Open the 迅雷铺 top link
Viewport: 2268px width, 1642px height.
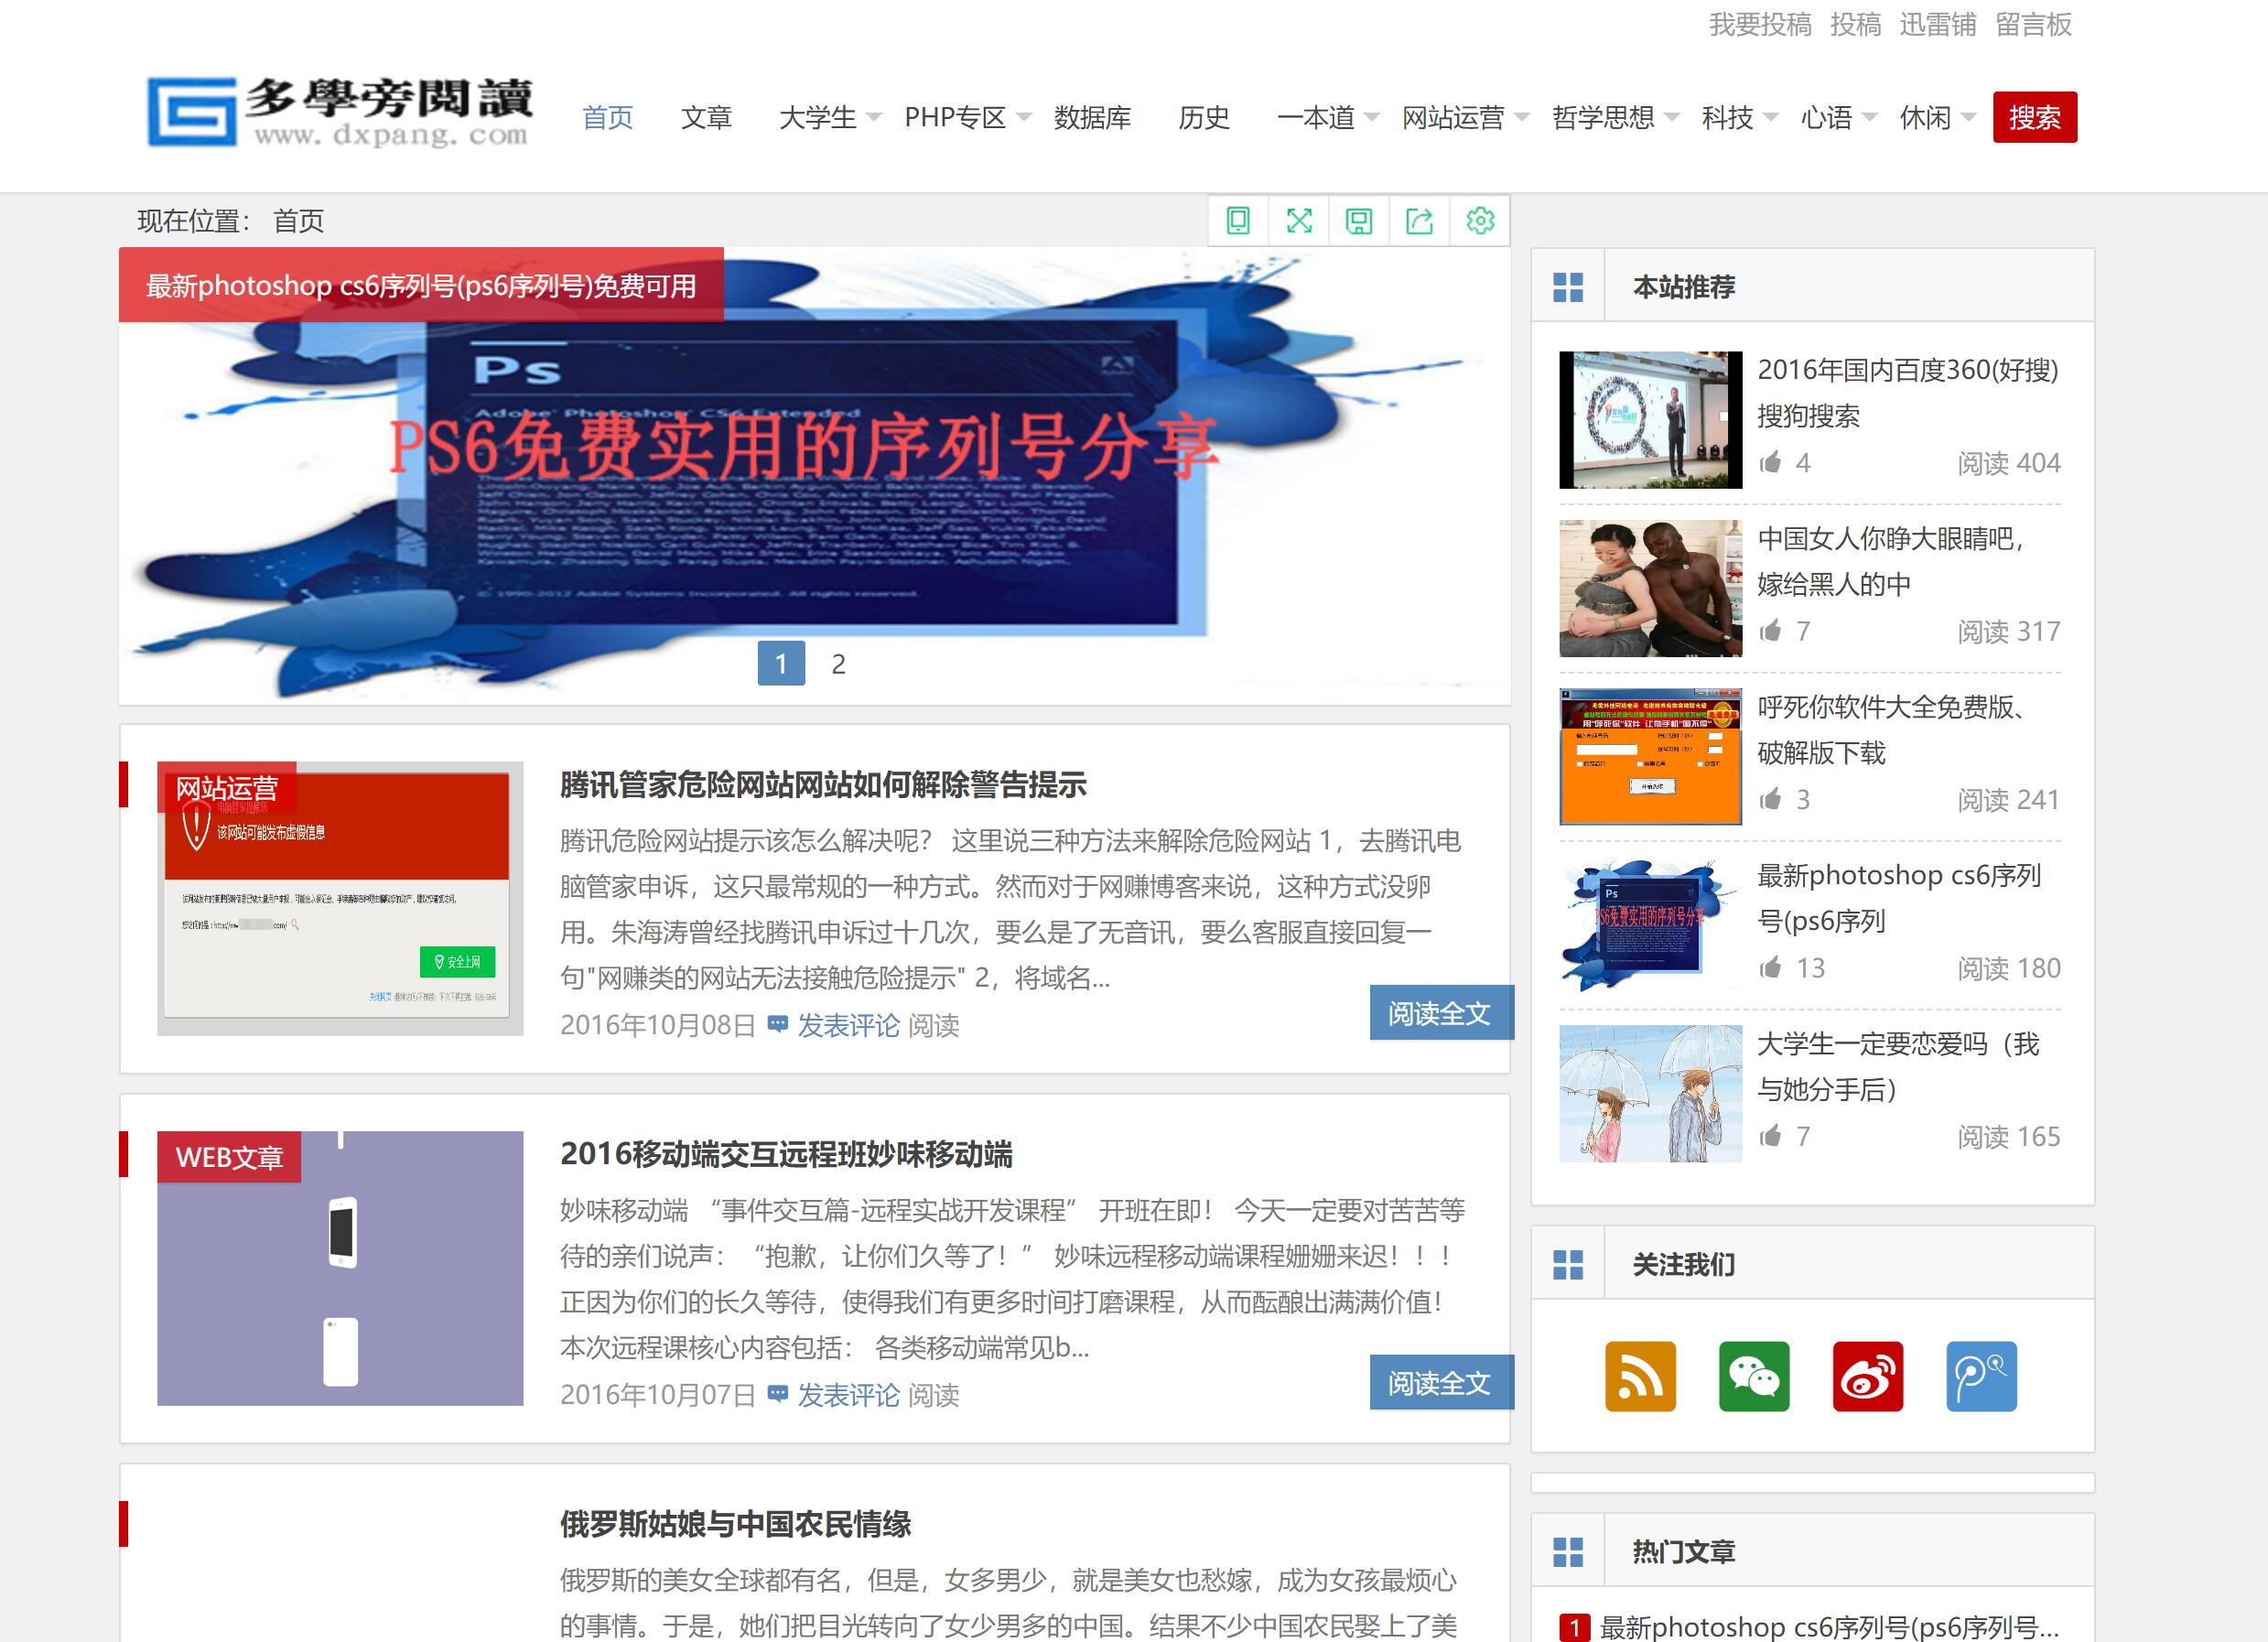(1938, 24)
